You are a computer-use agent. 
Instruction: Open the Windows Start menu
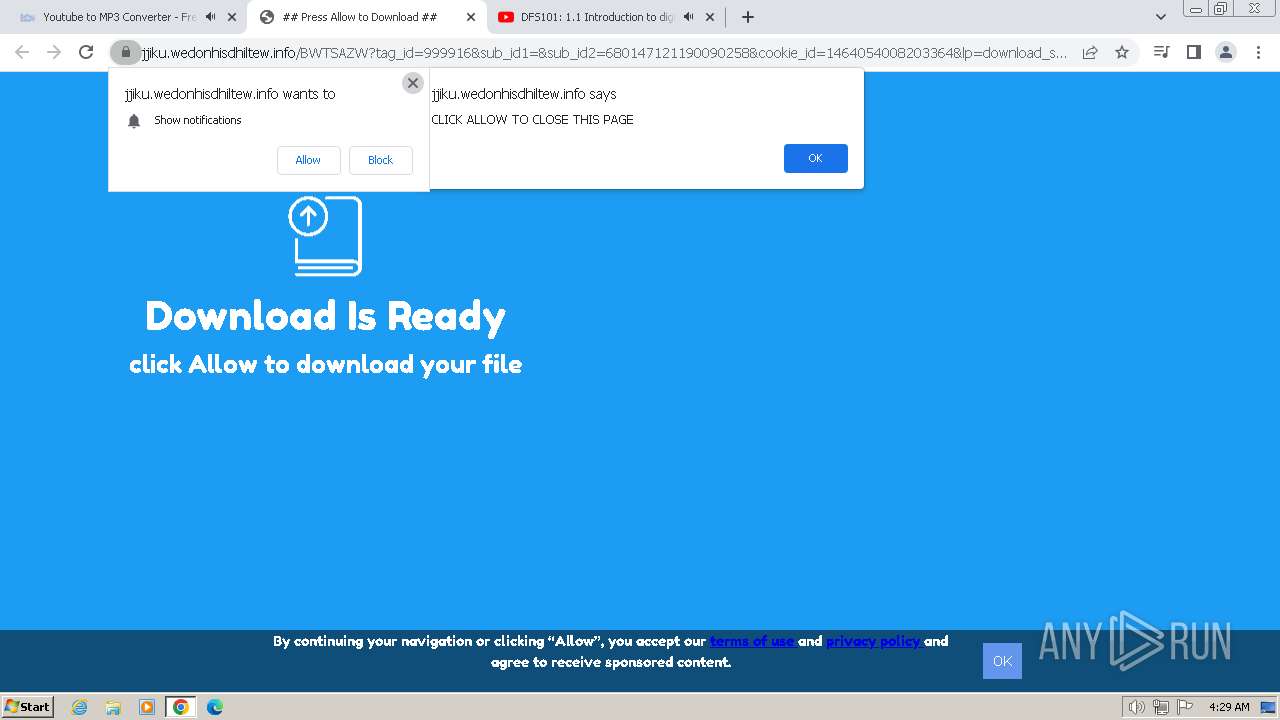[28, 706]
